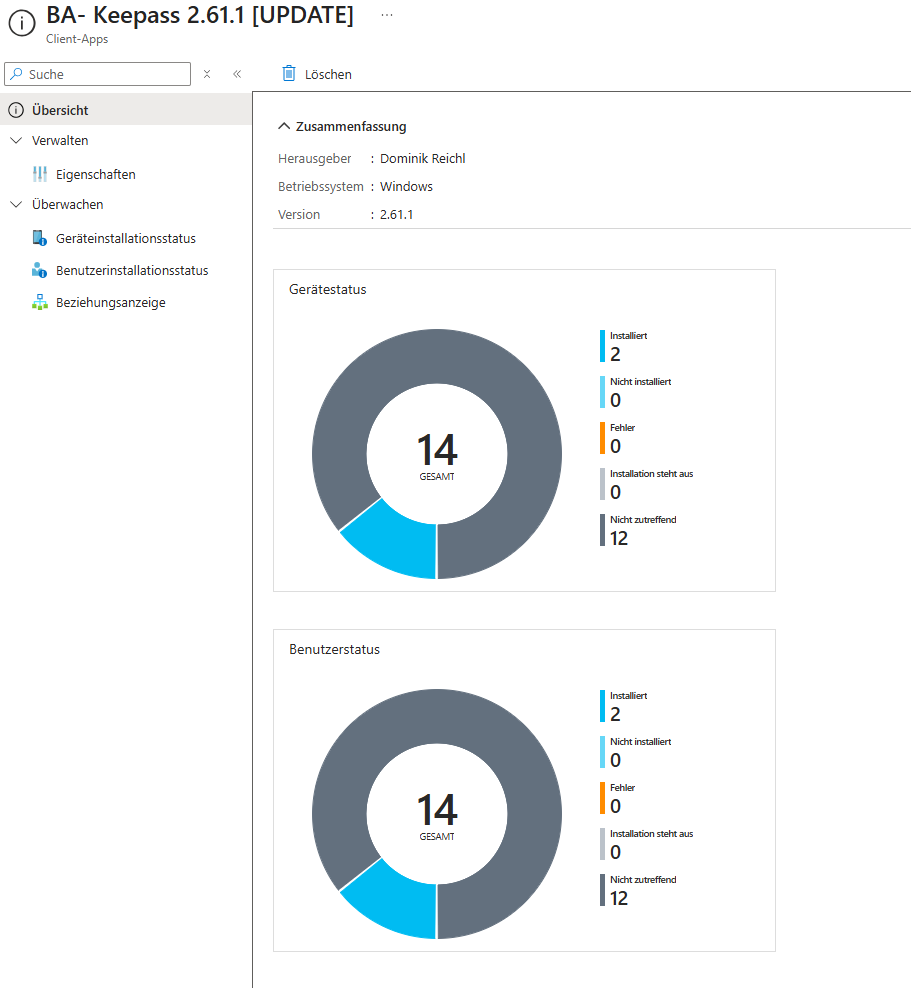The image size is (911, 988).
Task: Click the Benutzerstatus total 14 GESAMT
Action: click(x=437, y=816)
